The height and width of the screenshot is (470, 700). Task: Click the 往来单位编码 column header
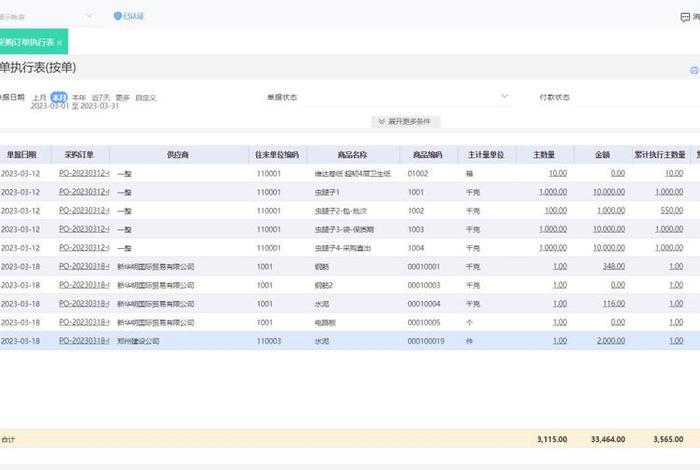click(x=277, y=155)
